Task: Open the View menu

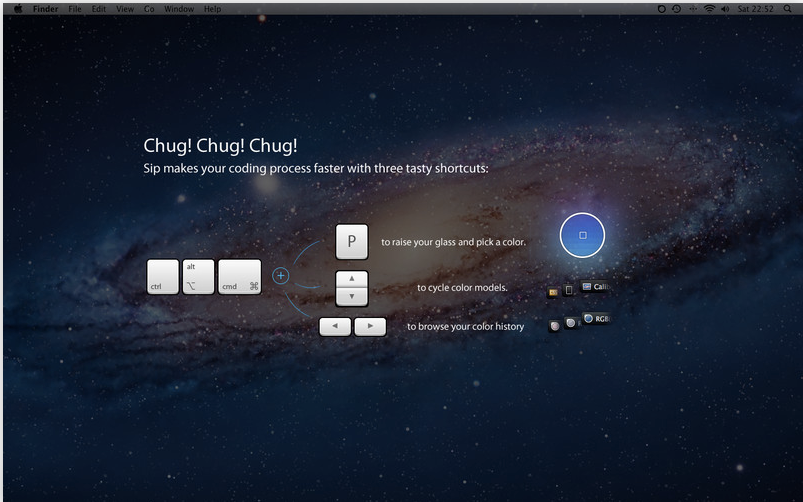Action: point(124,9)
